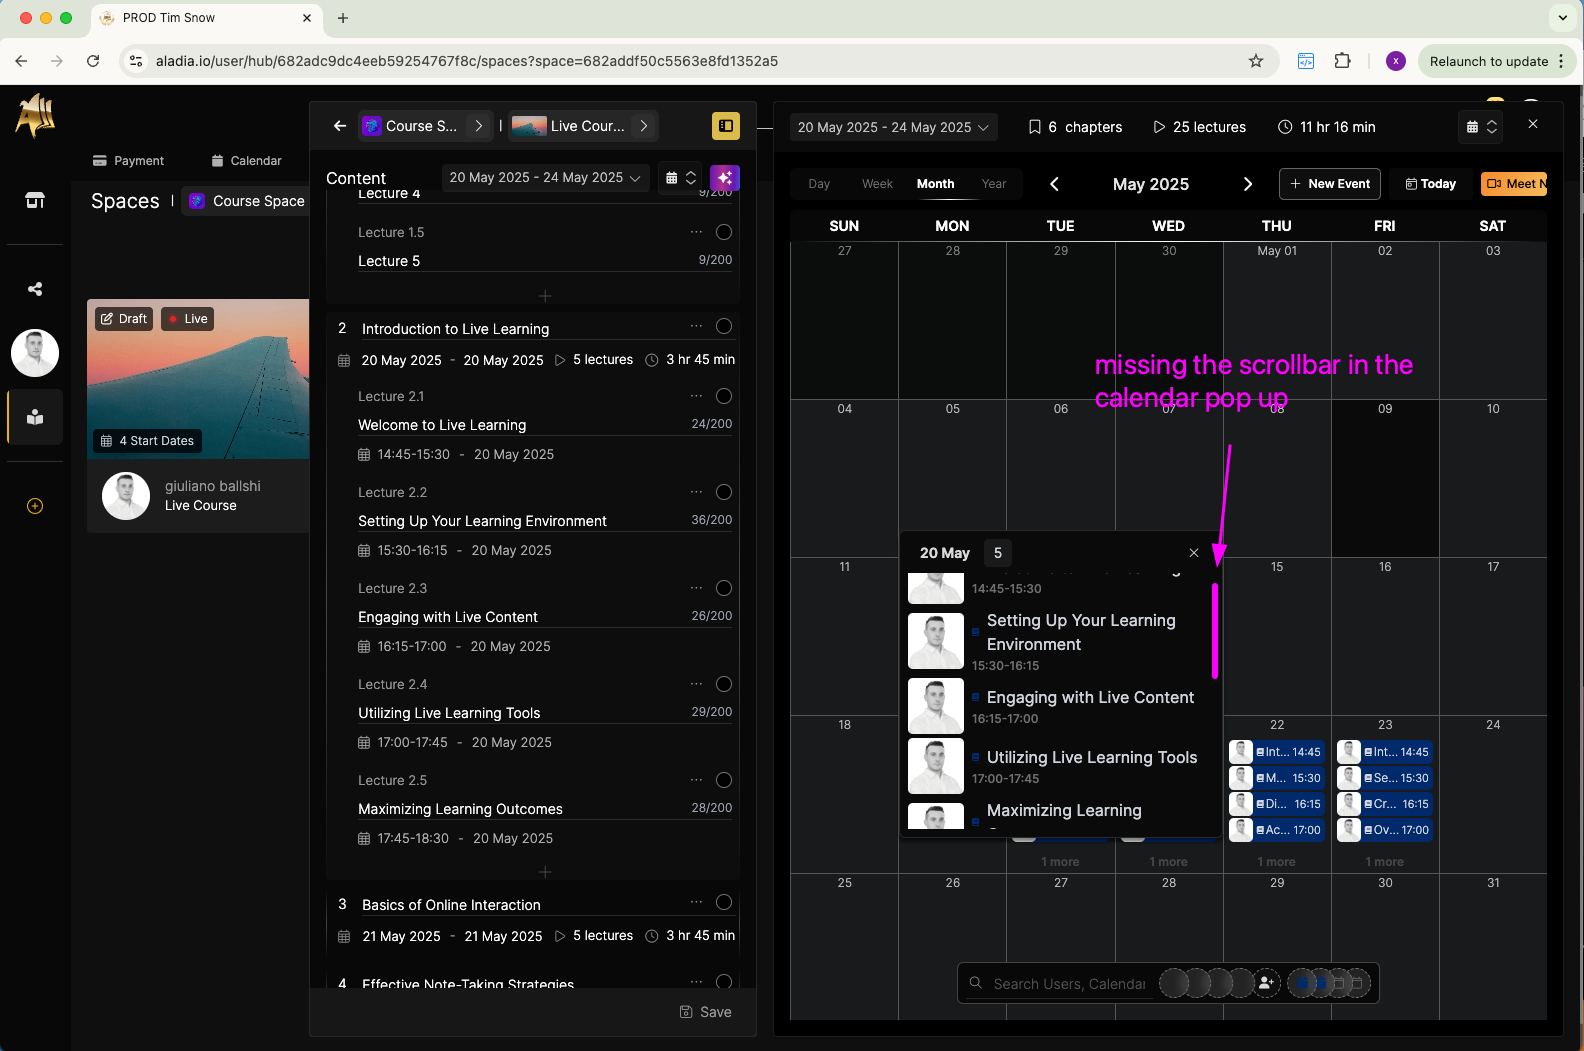The image size is (1584, 1051).
Task: Toggle the Lecture 2.5 circle
Action: tap(724, 780)
